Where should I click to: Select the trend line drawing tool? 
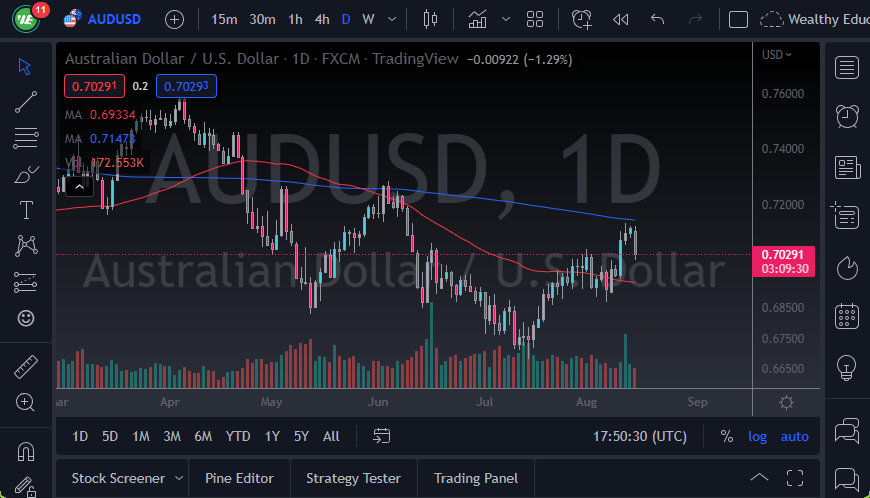click(x=26, y=101)
